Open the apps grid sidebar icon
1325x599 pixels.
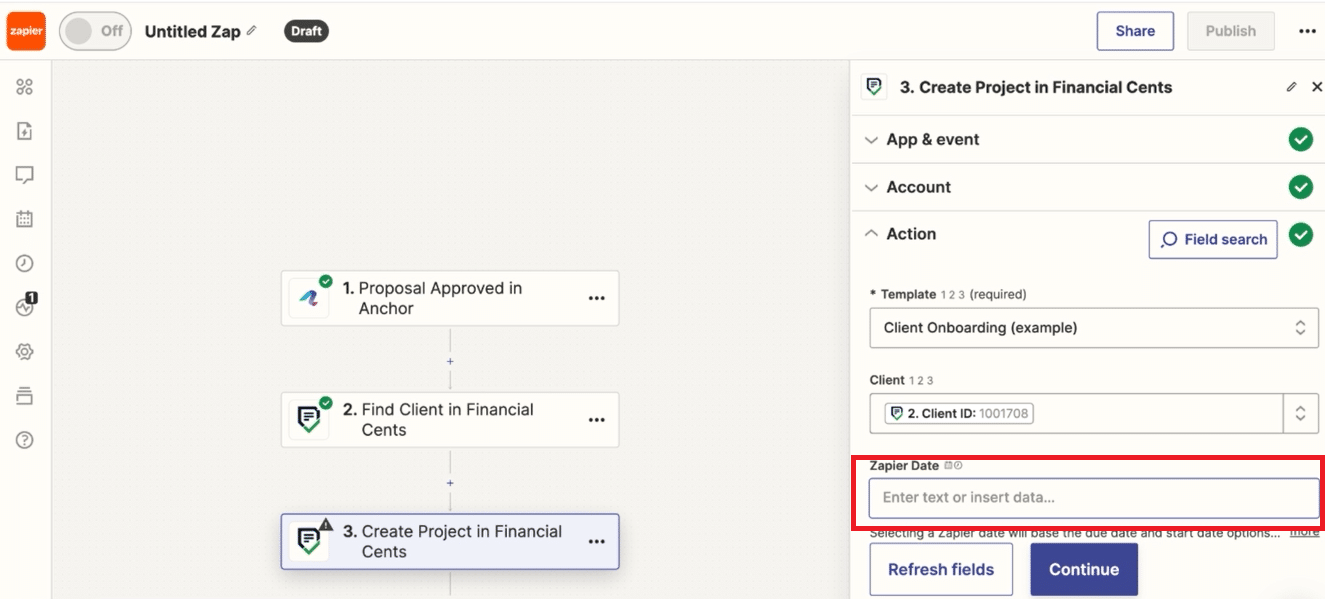25,87
